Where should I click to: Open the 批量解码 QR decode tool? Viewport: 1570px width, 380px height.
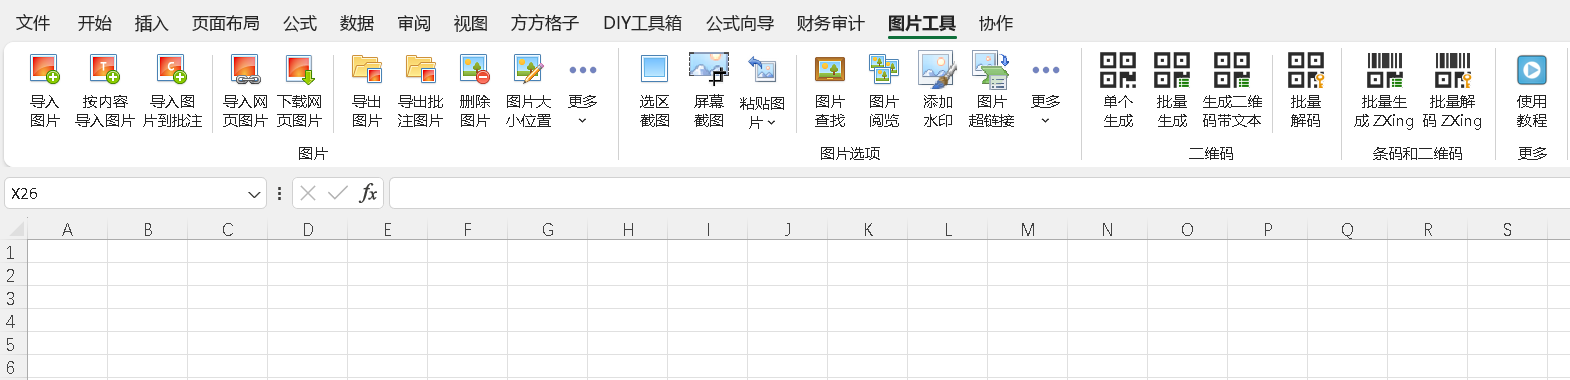1305,70
